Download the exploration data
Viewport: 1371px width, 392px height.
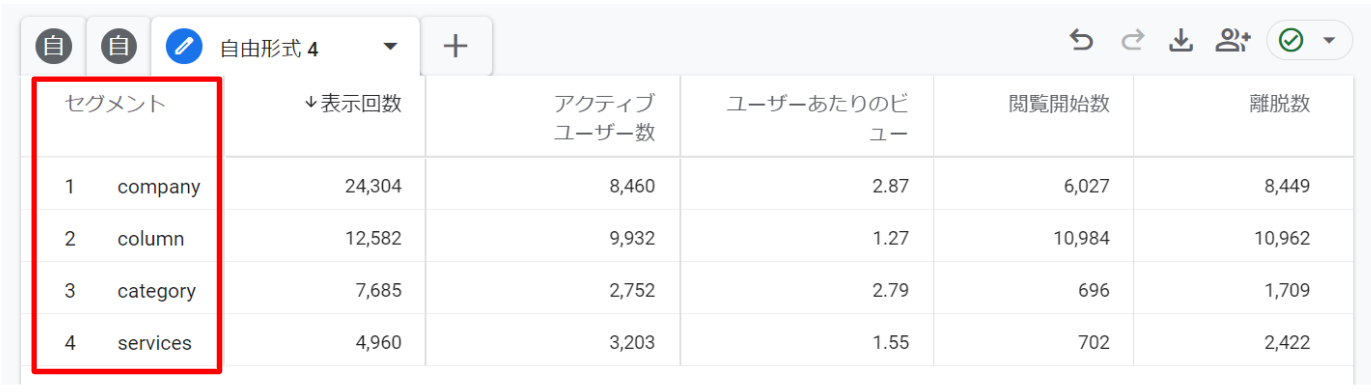tap(1182, 40)
